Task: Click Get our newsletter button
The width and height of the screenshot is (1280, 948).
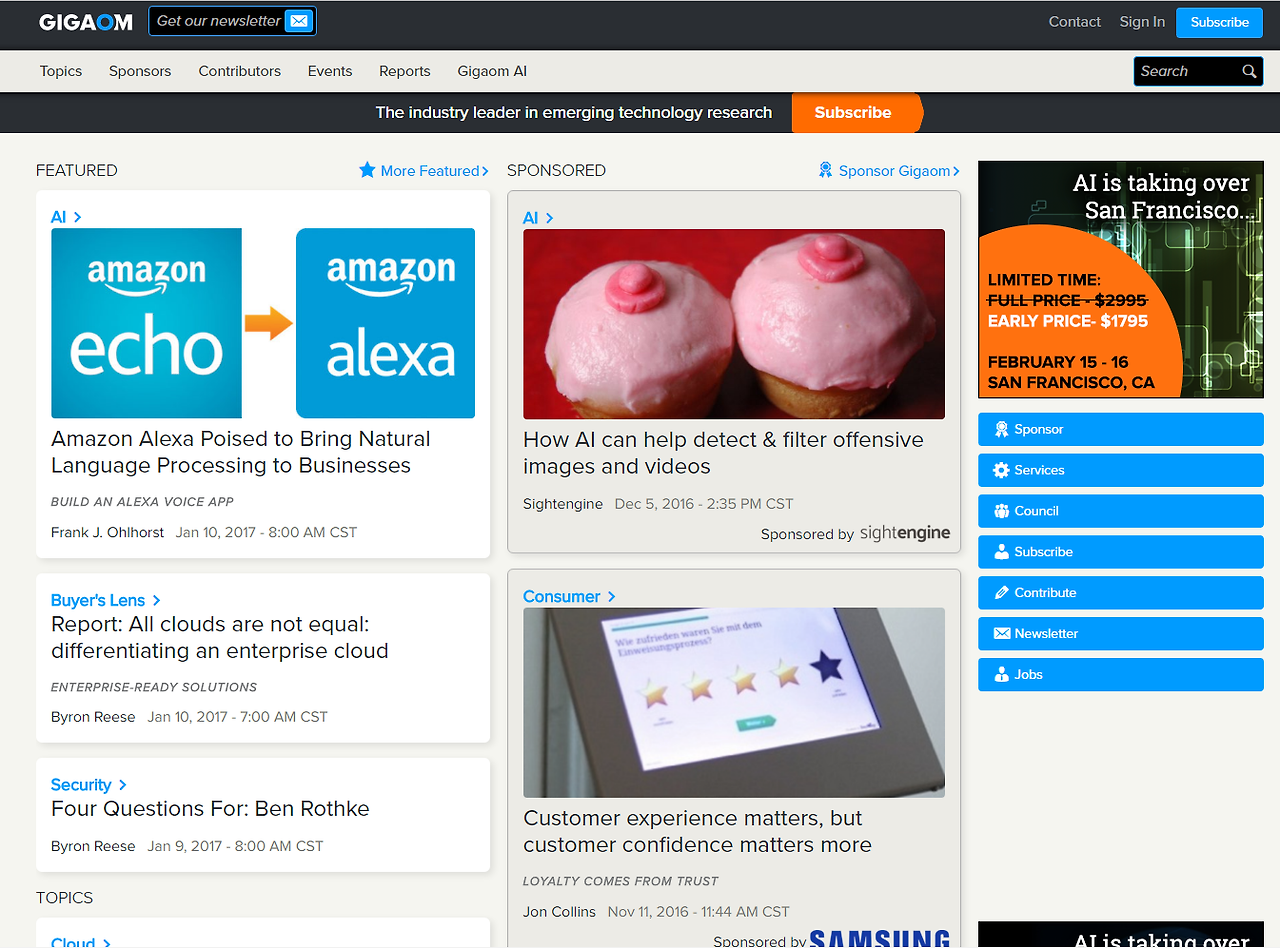Action: pos(232,21)
